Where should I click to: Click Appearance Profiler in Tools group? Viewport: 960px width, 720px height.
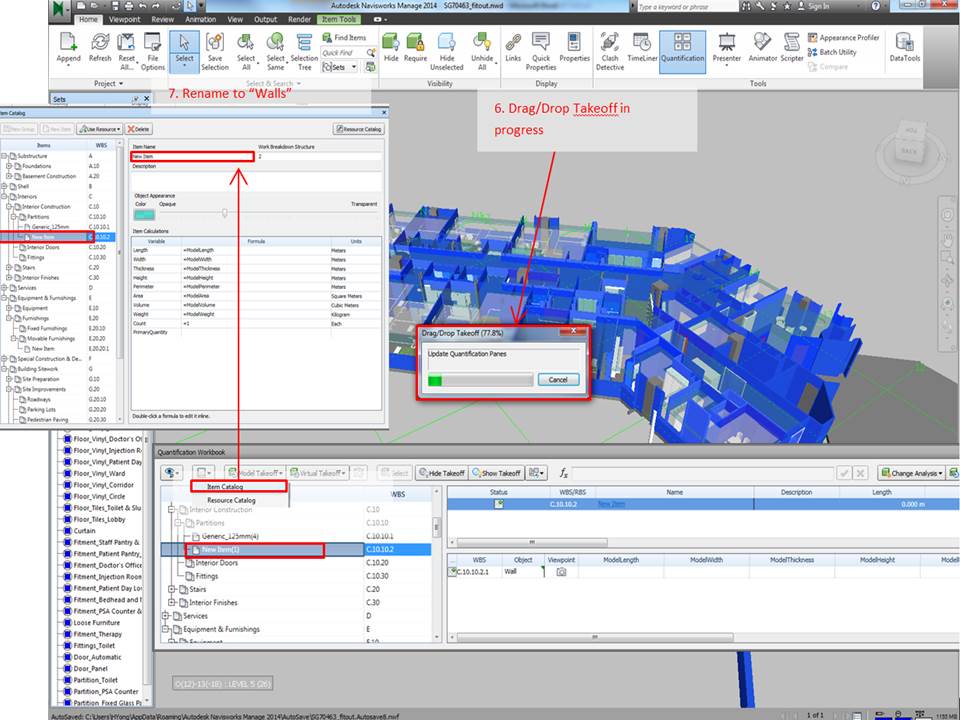click(x=843, y=37)
